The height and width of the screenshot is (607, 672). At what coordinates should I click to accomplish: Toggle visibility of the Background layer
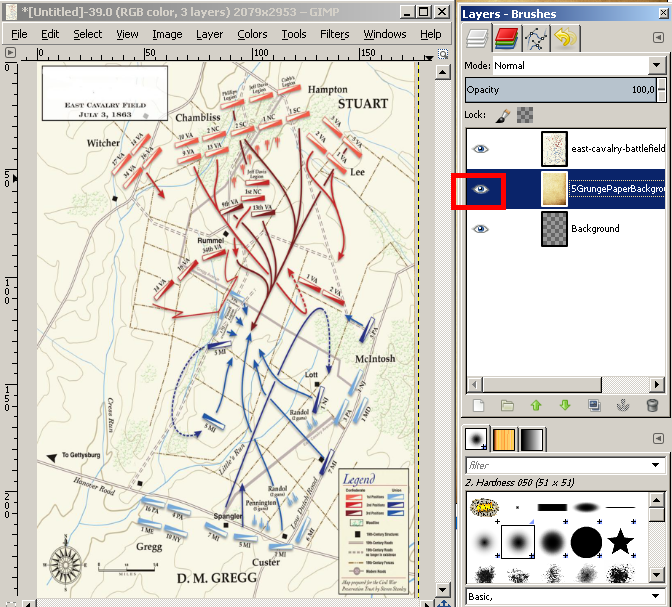(x=481, y=228)
